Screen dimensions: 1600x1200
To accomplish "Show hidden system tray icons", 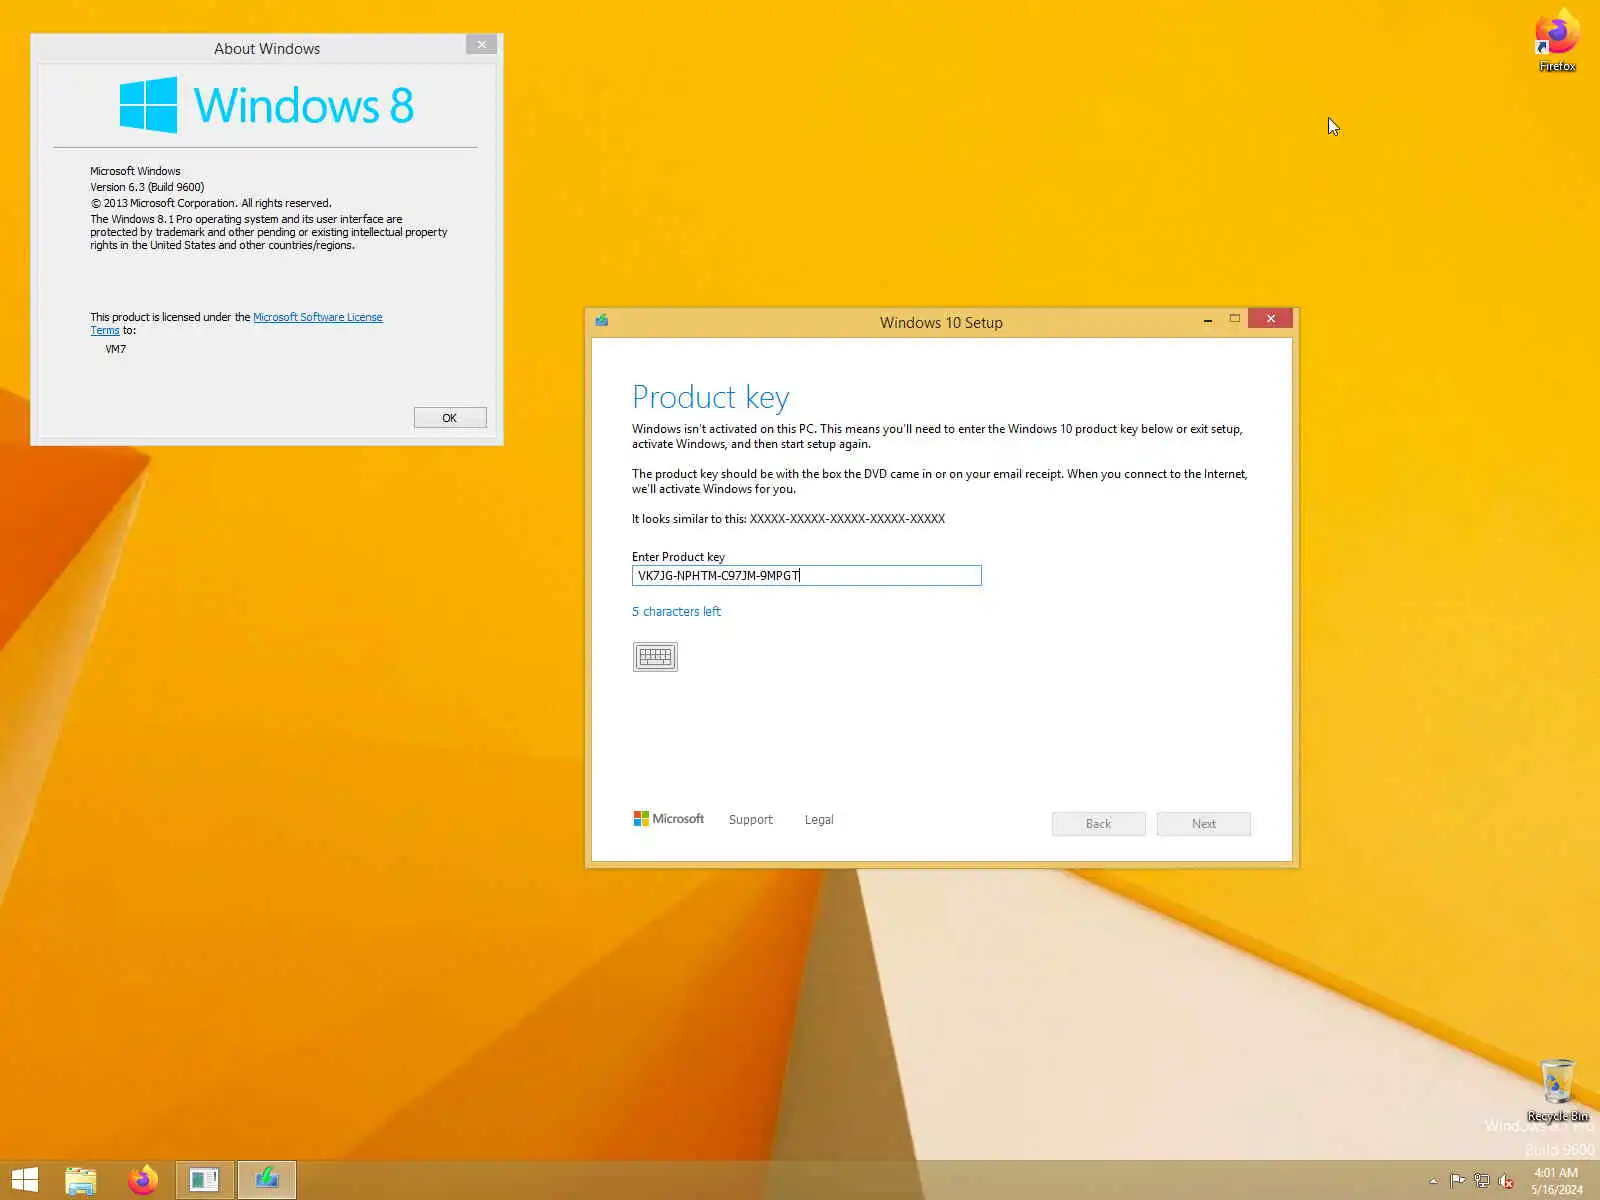I will (x=1433, y=1181).
